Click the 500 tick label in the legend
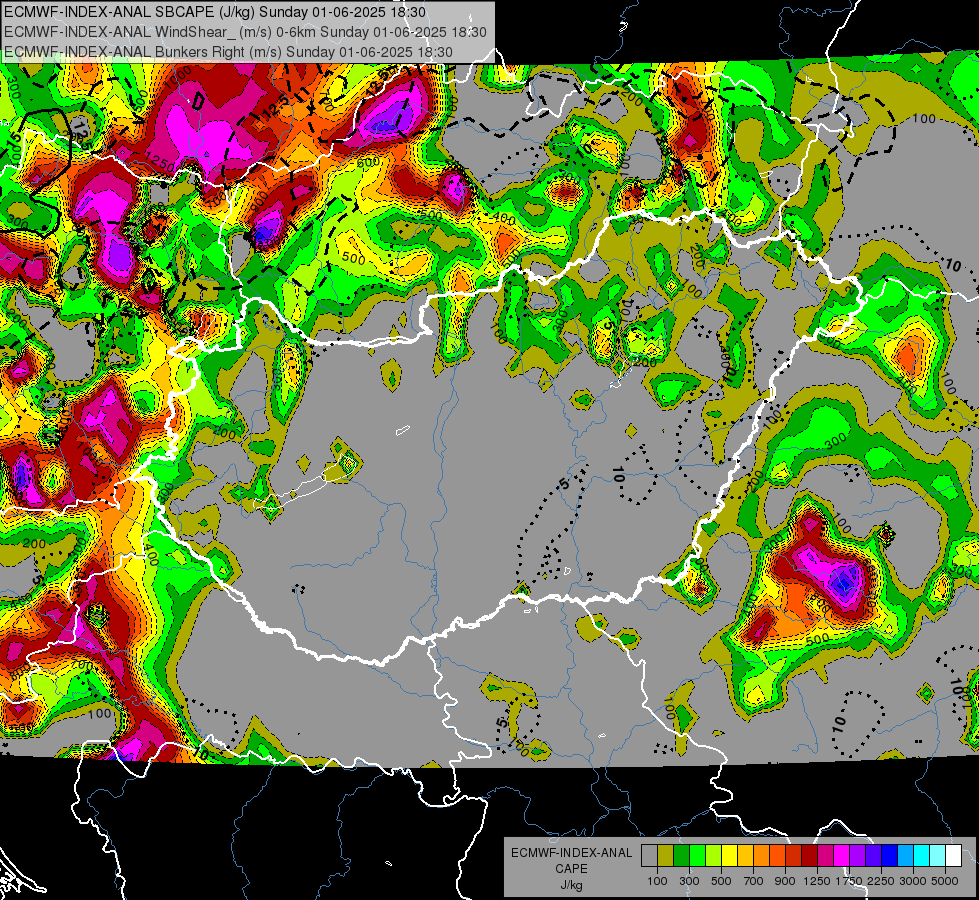Image resolution: width=979 pixels, height=900 pixels. (721, 881)
